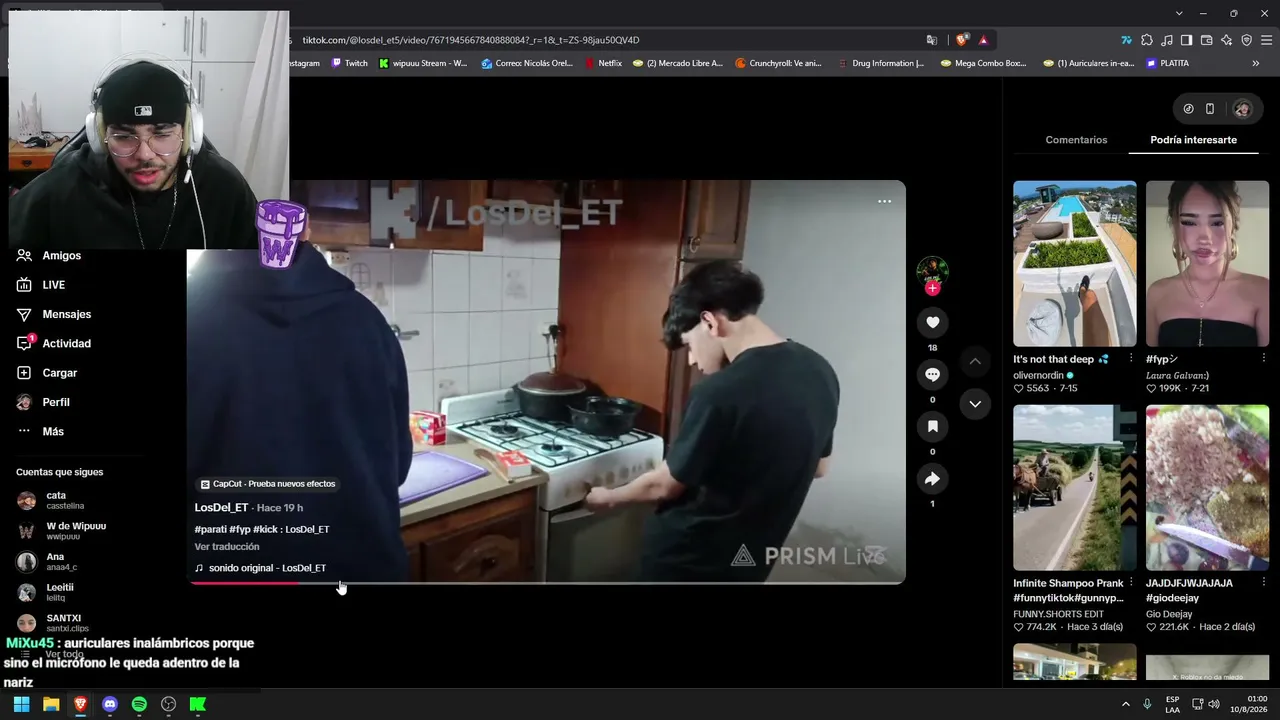Click the microphone icon in the system tray

coord(1147,704)
